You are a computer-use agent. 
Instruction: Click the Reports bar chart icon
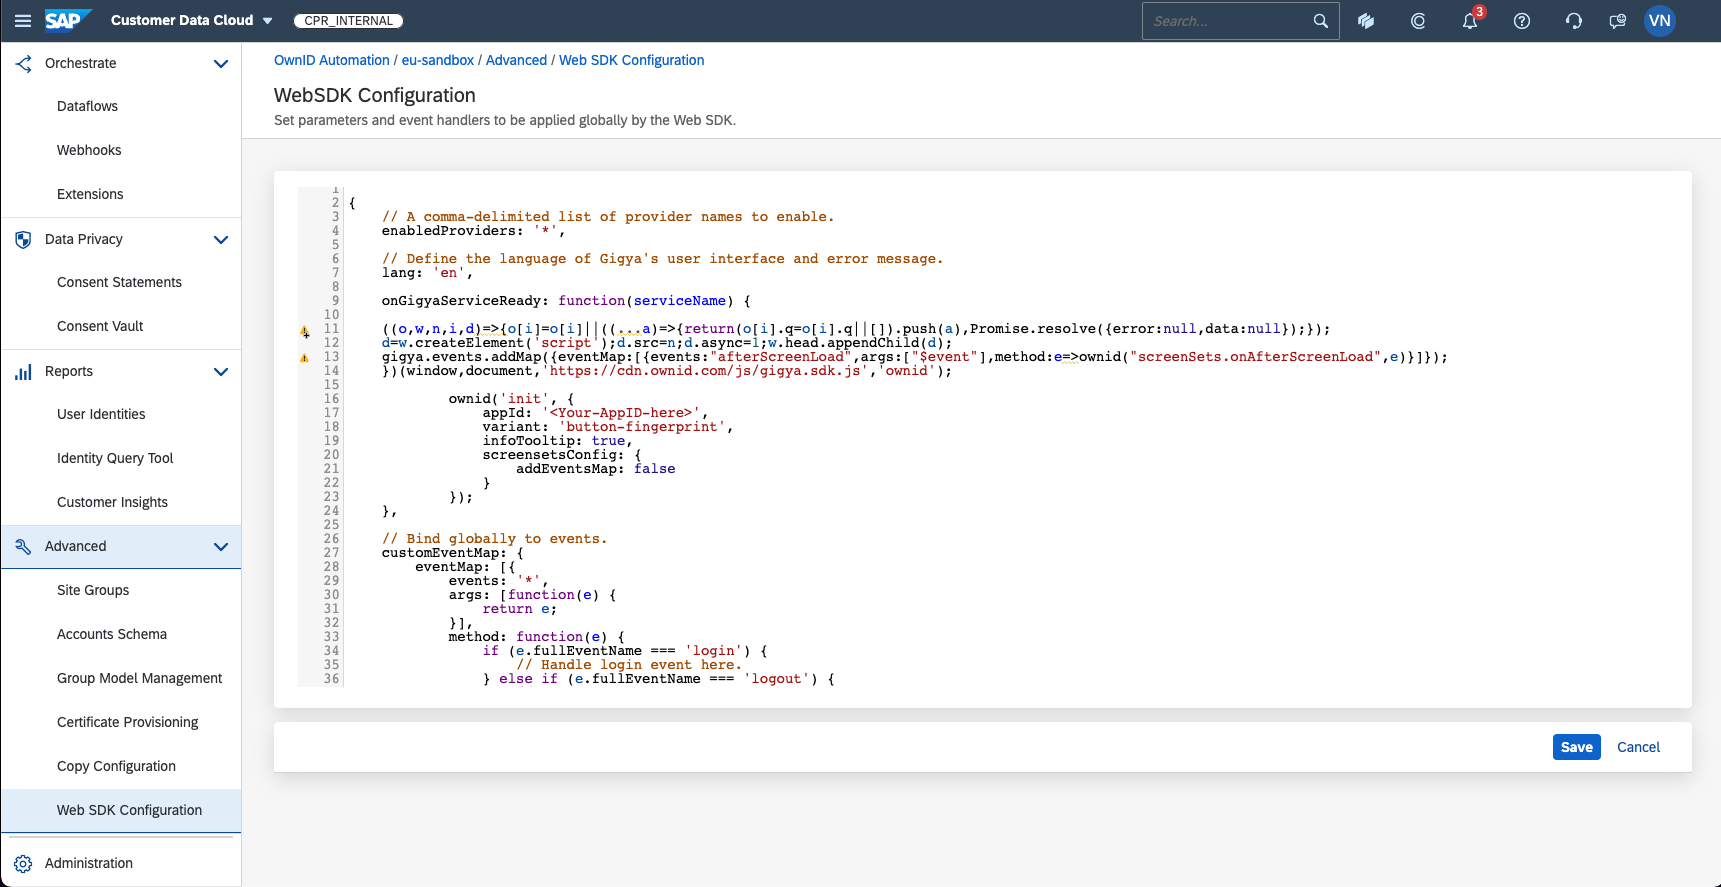coord(24,372)
